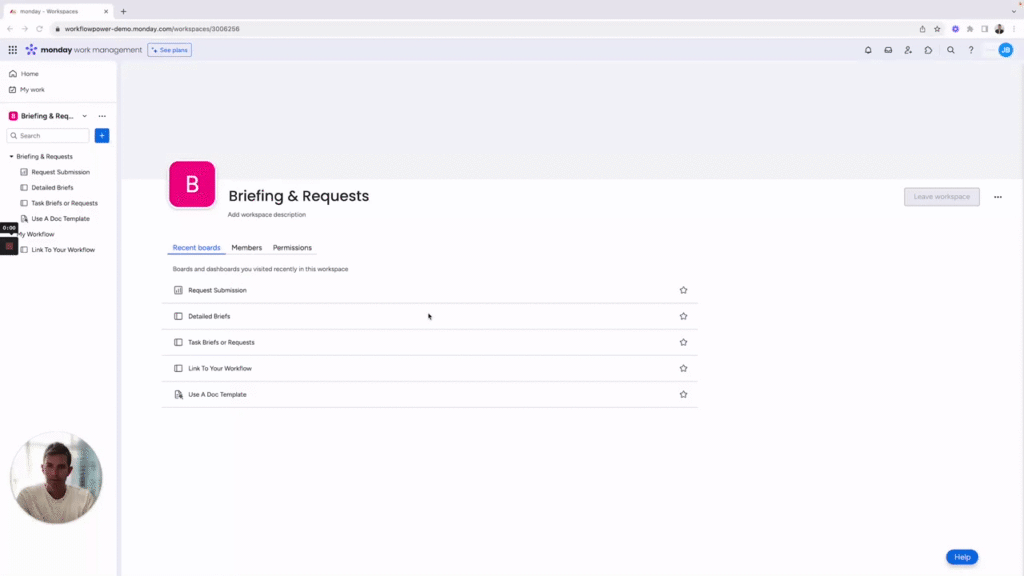This screenshot has width=1024, height=576.
Task: Select Request Submission in the sidebar tree
Action: point(61,172)
